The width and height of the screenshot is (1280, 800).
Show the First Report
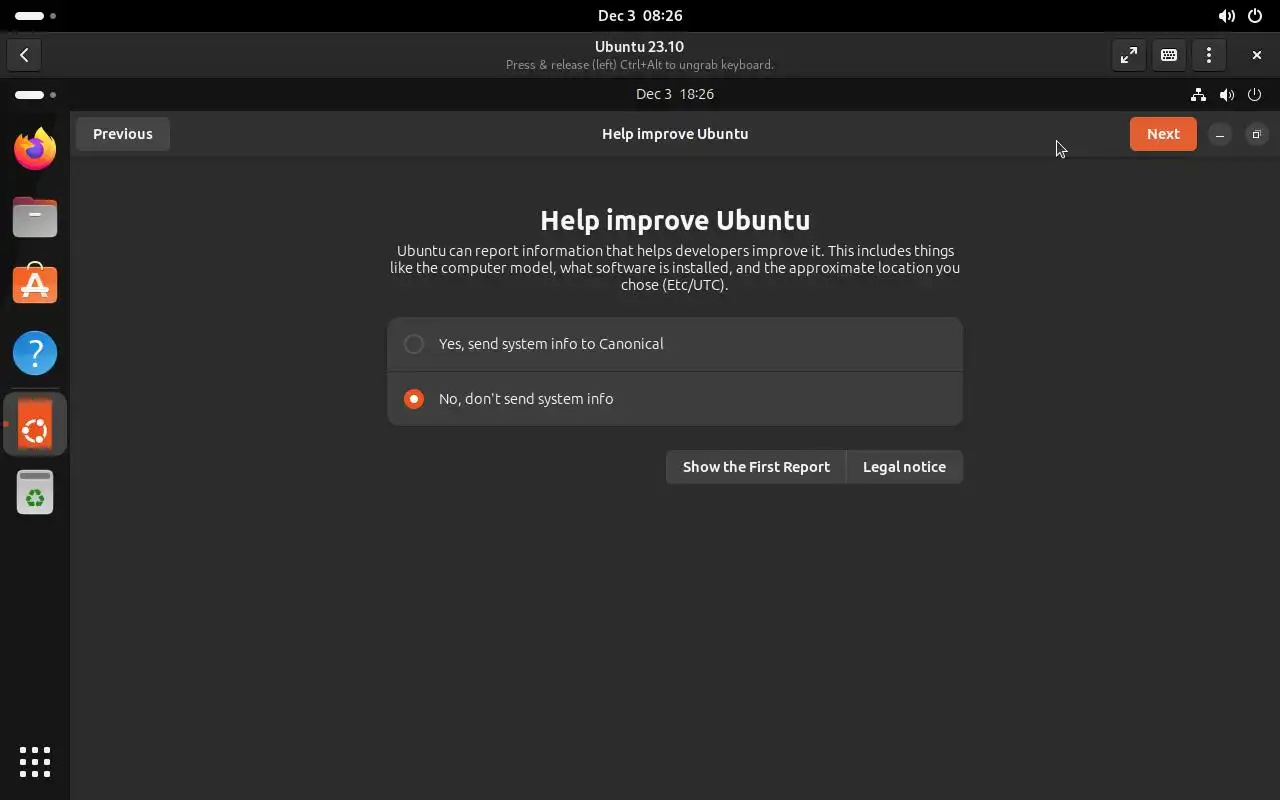point(756,467)
